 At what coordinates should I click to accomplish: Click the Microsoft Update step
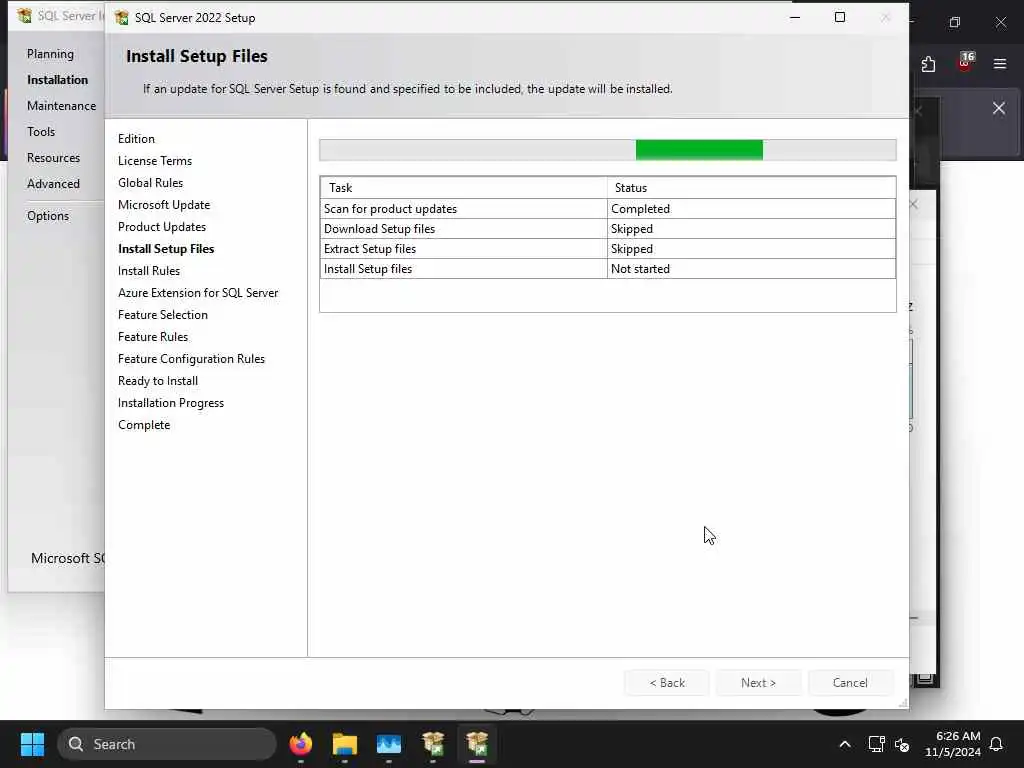point(164,205)
